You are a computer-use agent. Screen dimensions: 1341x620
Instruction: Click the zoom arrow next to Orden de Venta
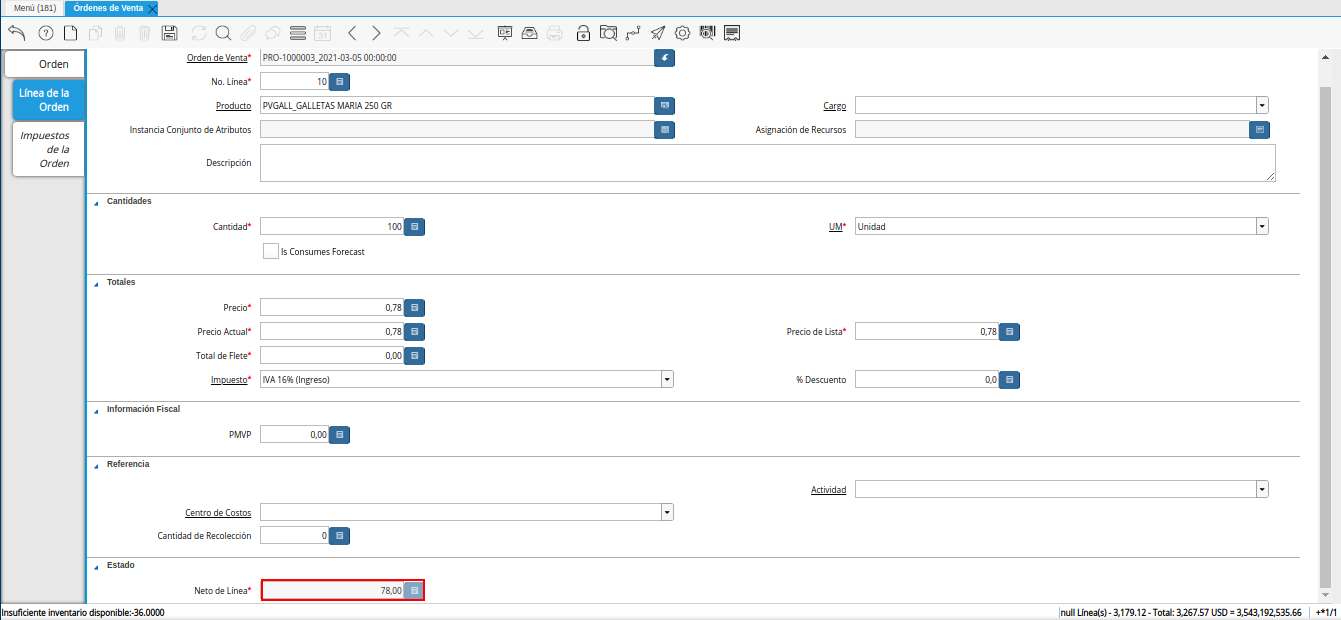665,58
